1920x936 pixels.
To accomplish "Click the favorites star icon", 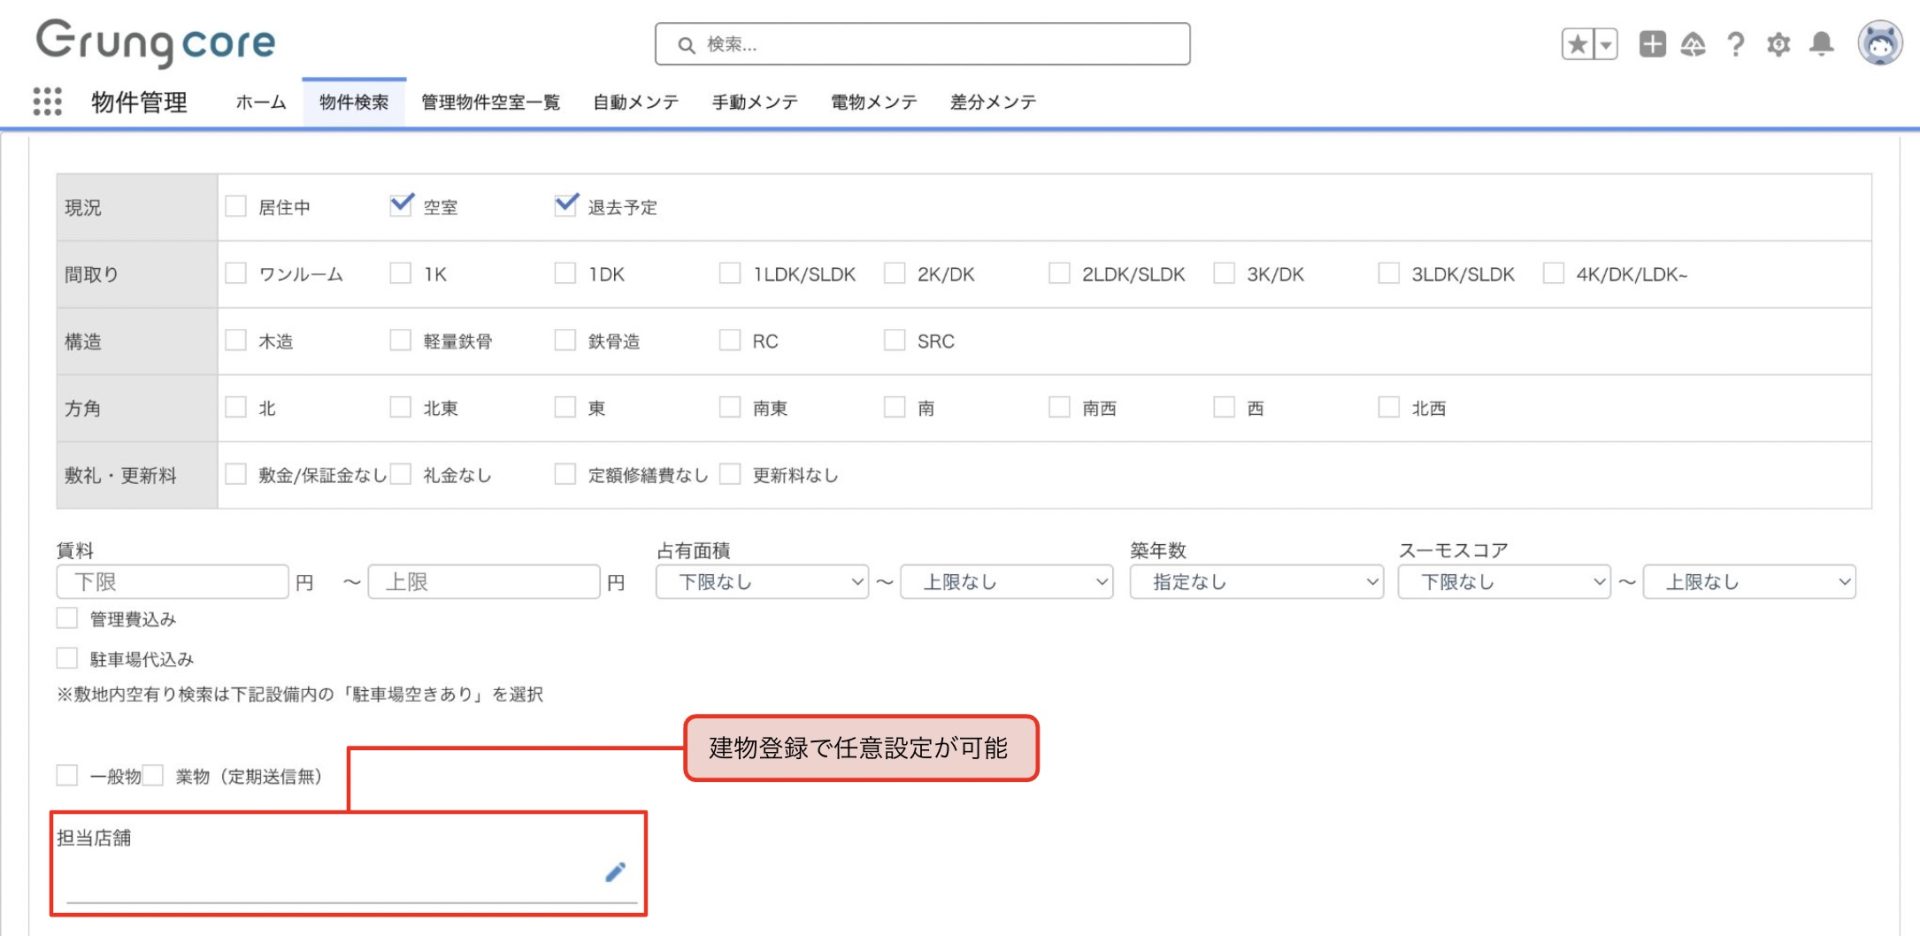I will (1577, 44).
